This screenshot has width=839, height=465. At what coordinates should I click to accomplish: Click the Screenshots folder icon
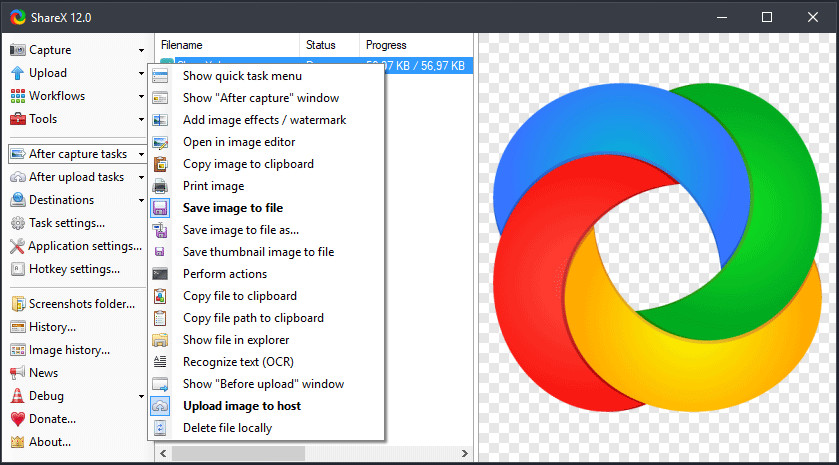(x=18, y=304)
